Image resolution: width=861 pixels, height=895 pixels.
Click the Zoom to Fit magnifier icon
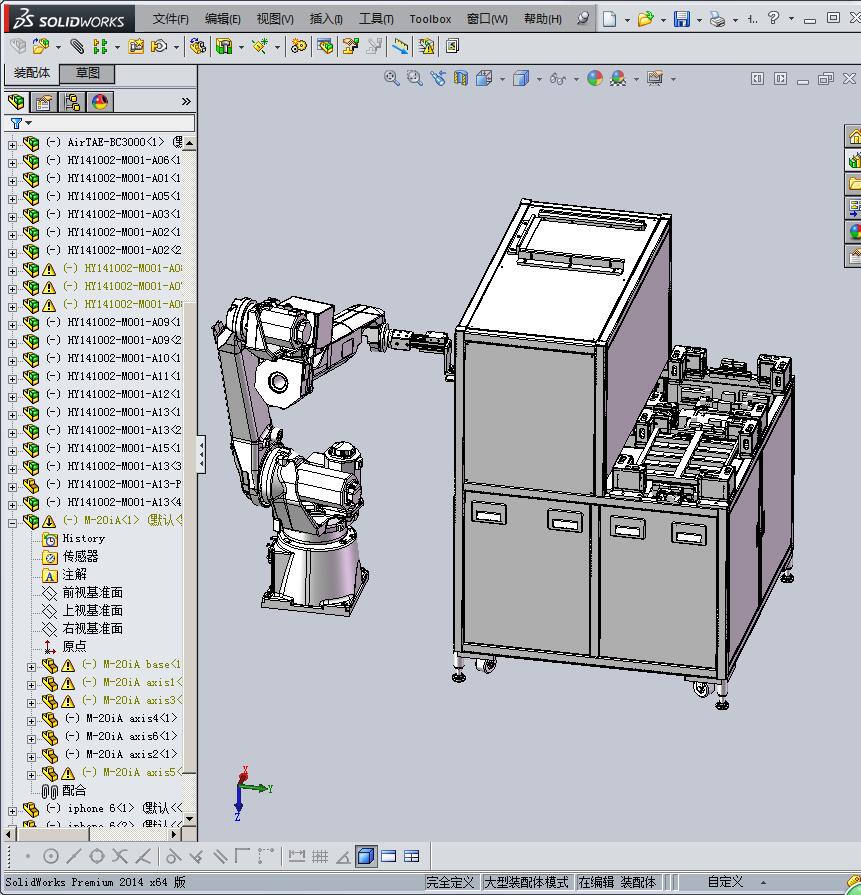392,78
